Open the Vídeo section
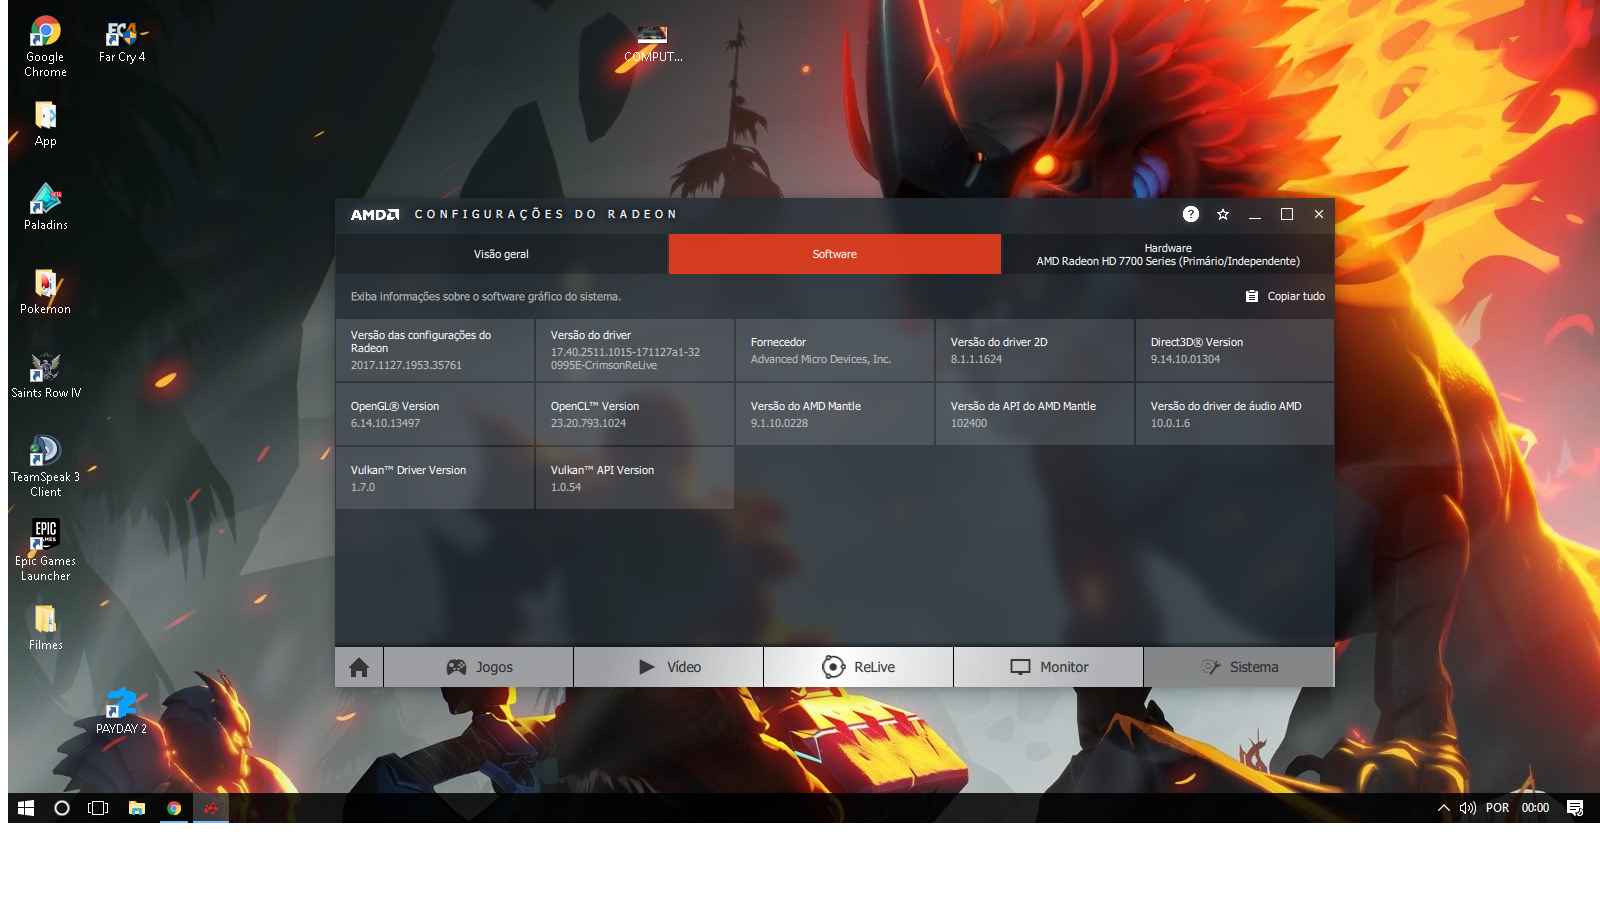Screen dimensions: 1600x900 [x=669, y=667]
